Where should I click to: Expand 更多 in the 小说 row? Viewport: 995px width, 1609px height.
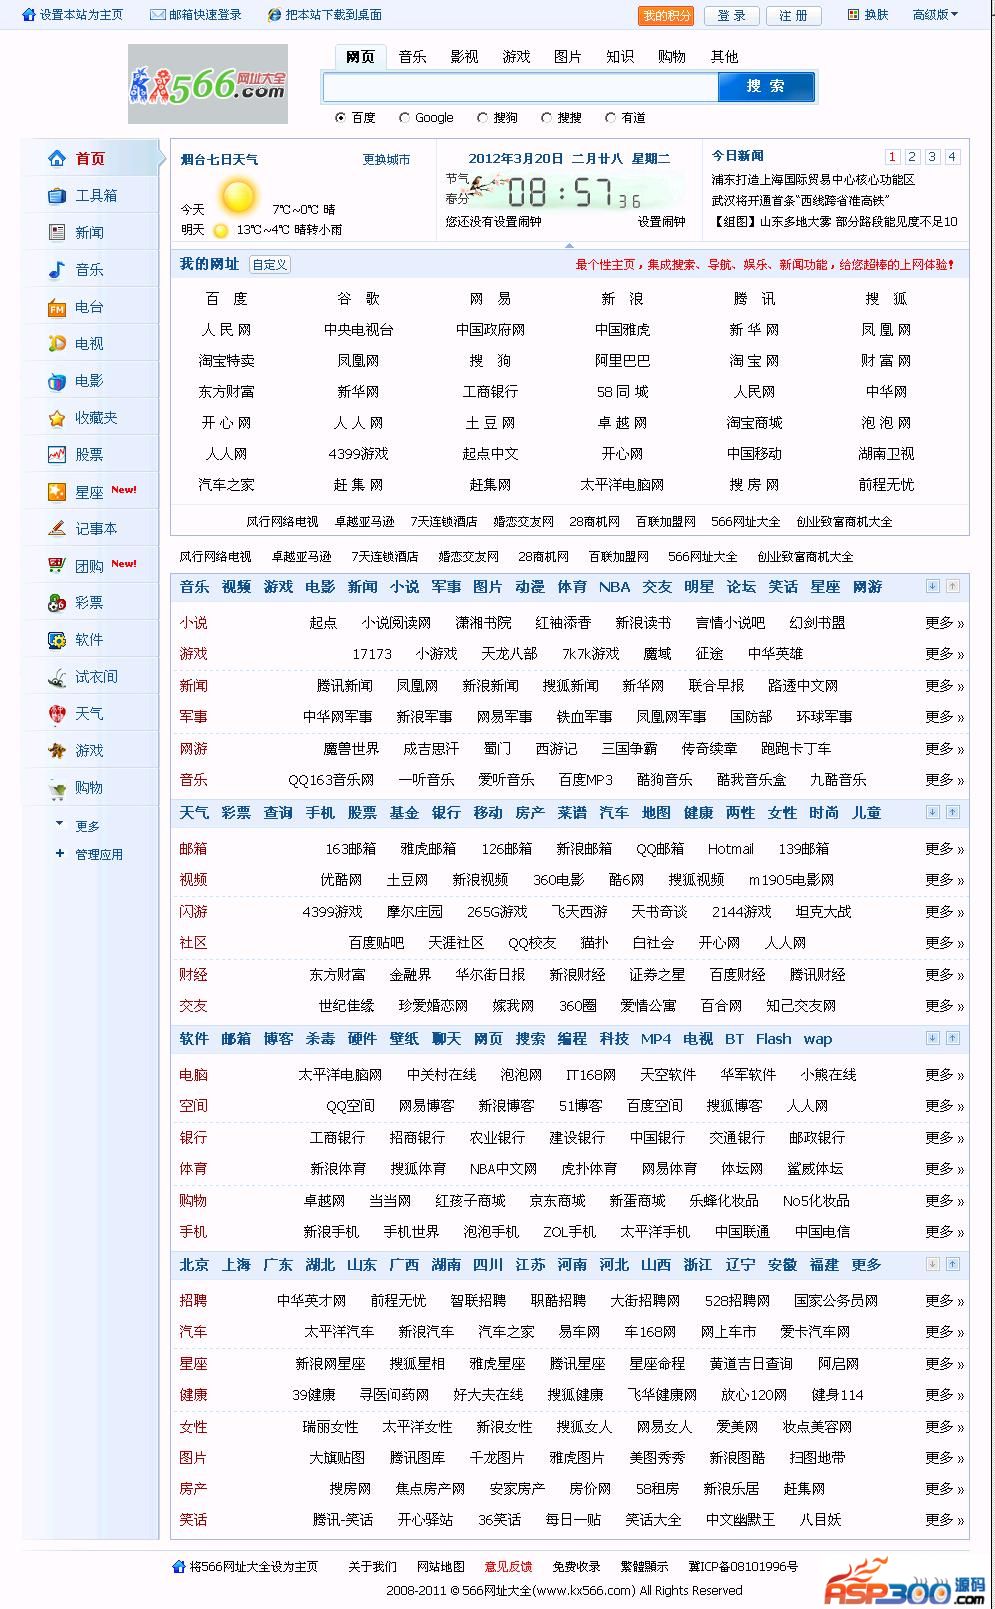click(x=944, y=623)
